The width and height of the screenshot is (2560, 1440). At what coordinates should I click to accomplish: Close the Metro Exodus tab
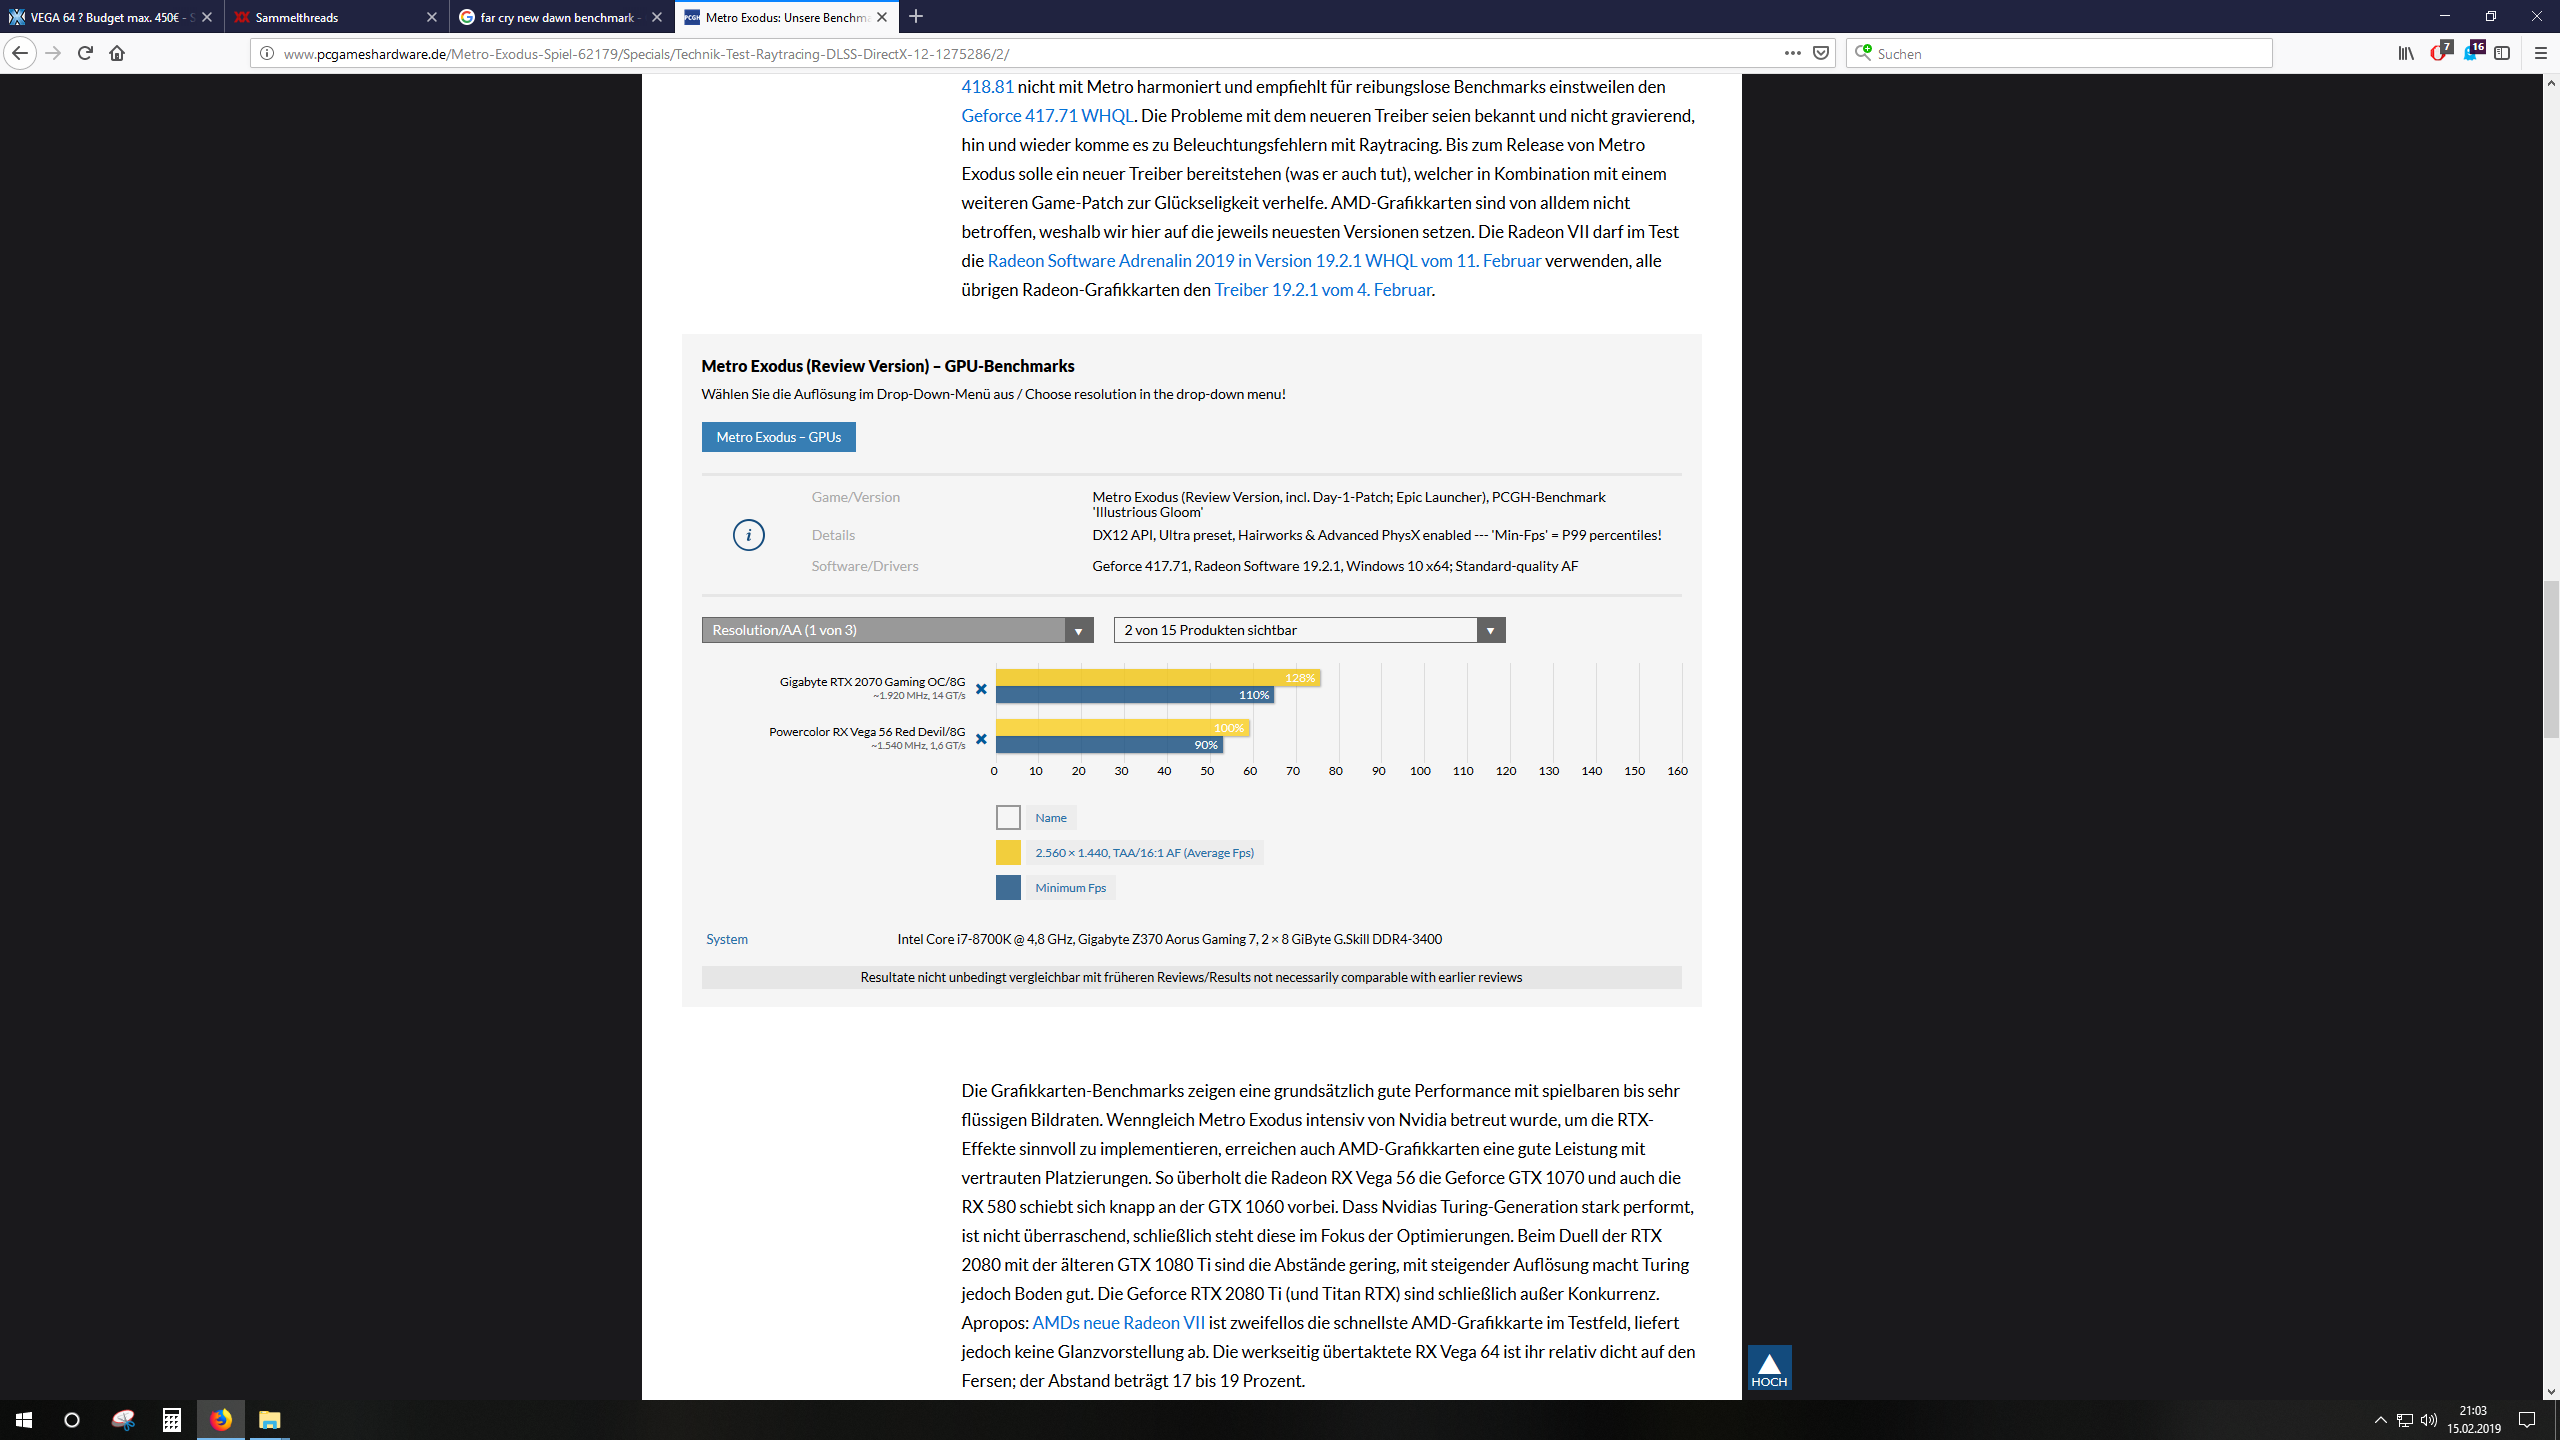[x=882, y=17]
